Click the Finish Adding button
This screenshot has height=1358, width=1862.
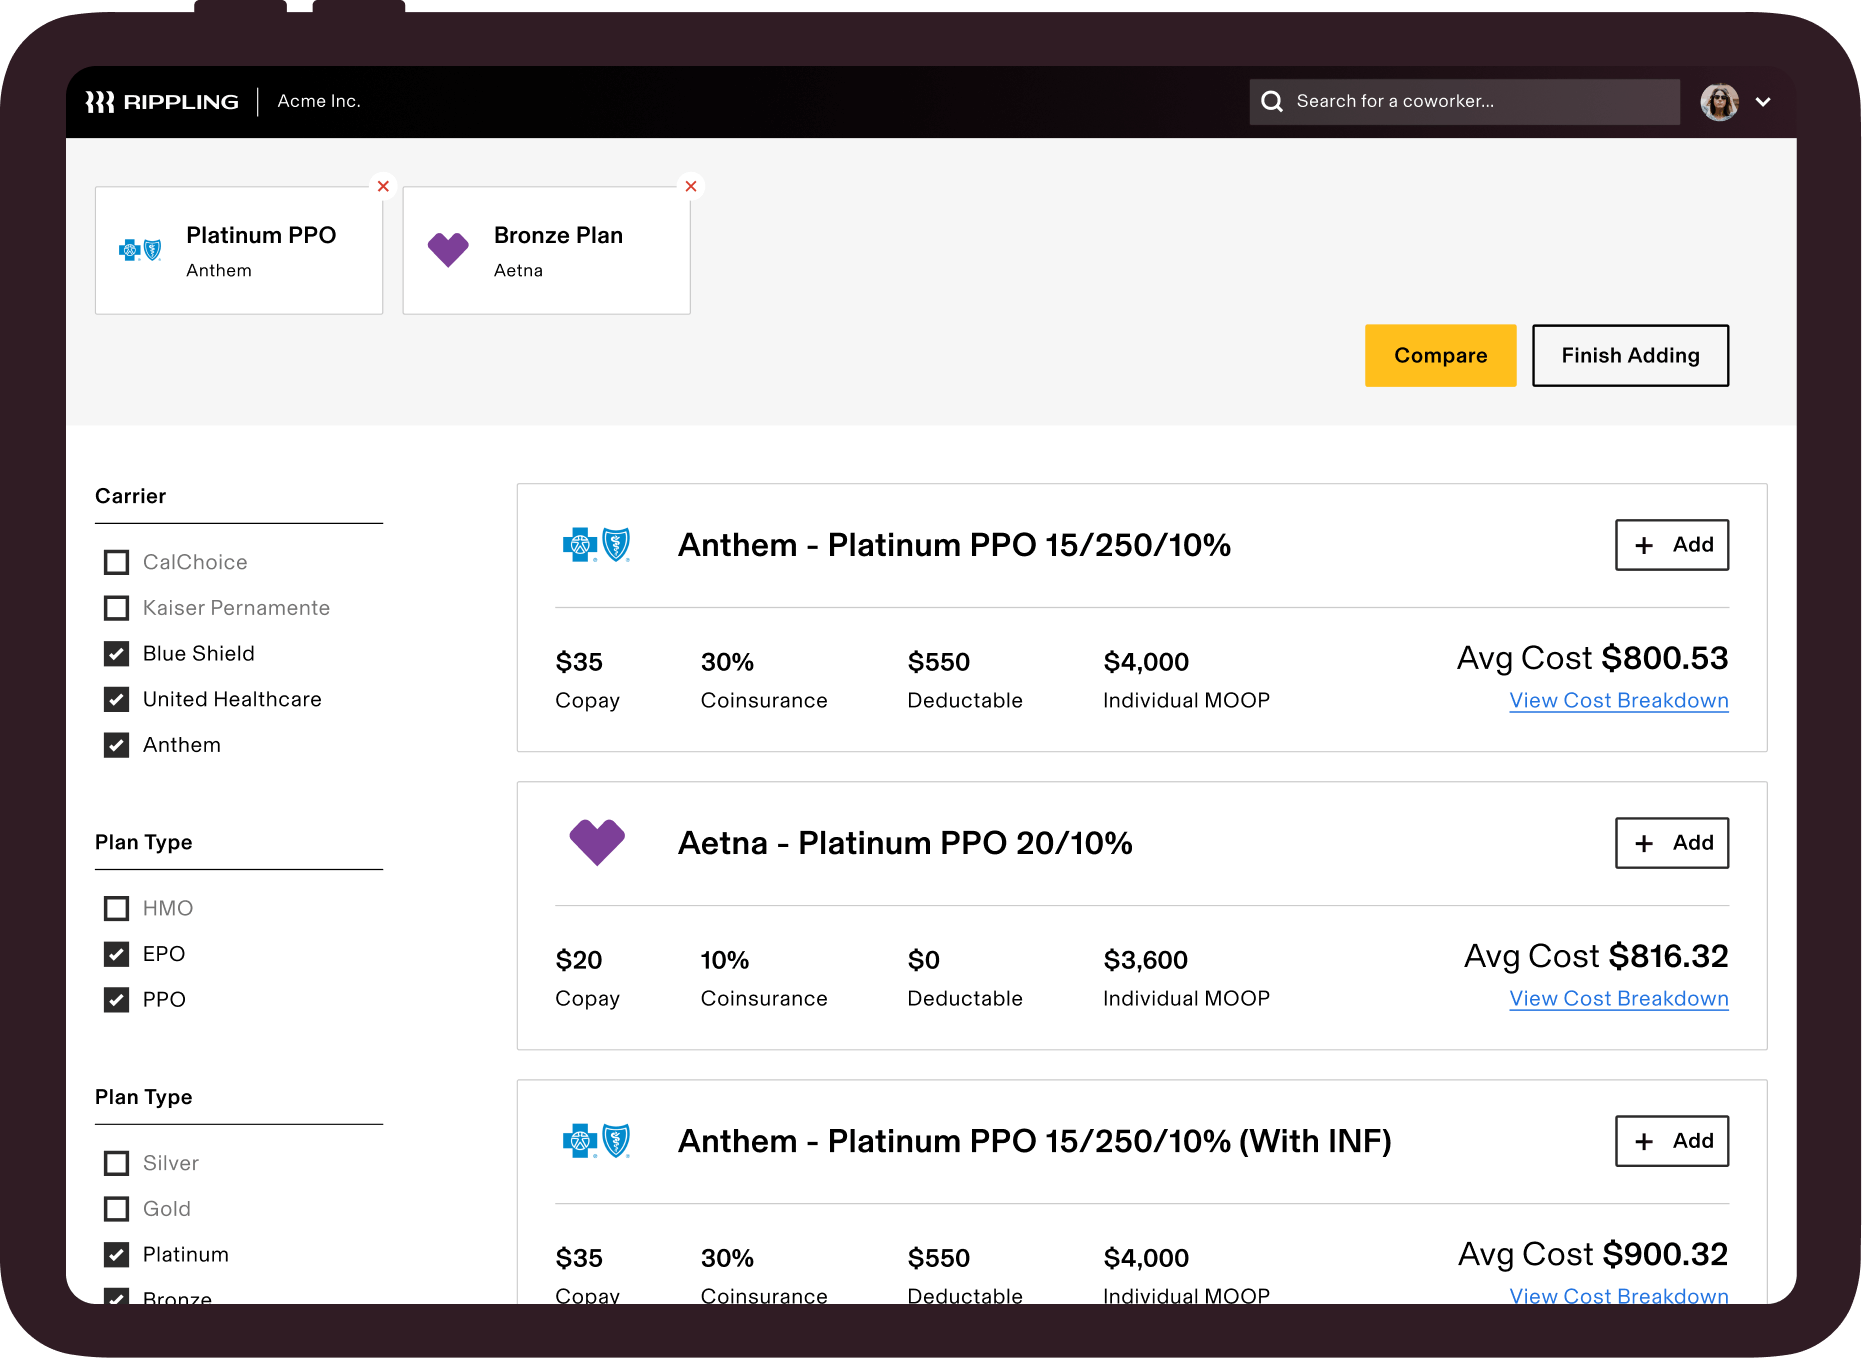pyautogui.click(x=1630, y=355)
